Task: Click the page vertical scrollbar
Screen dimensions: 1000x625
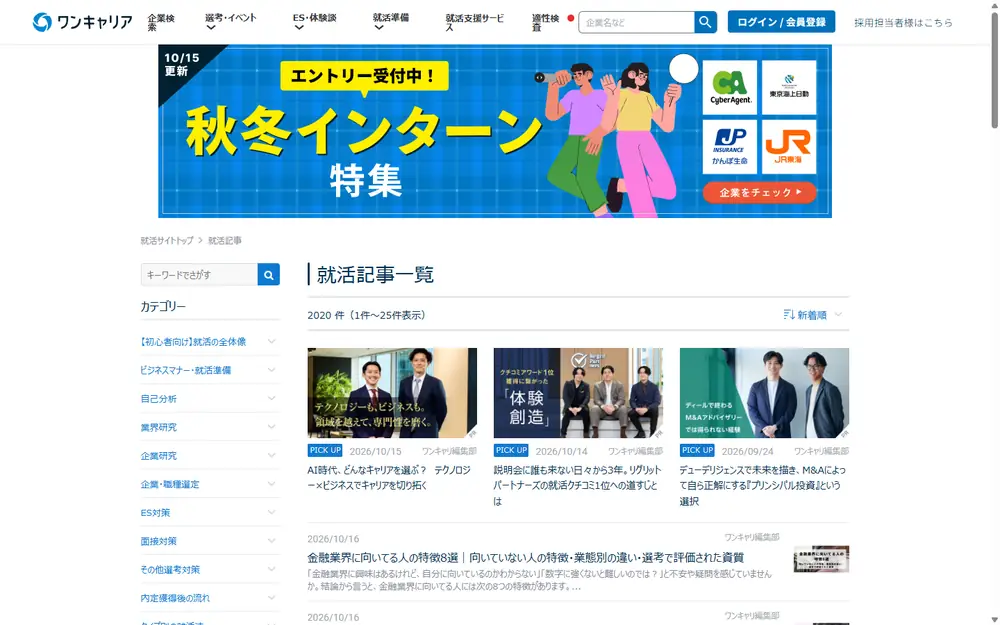Action: tap(995, 70)
